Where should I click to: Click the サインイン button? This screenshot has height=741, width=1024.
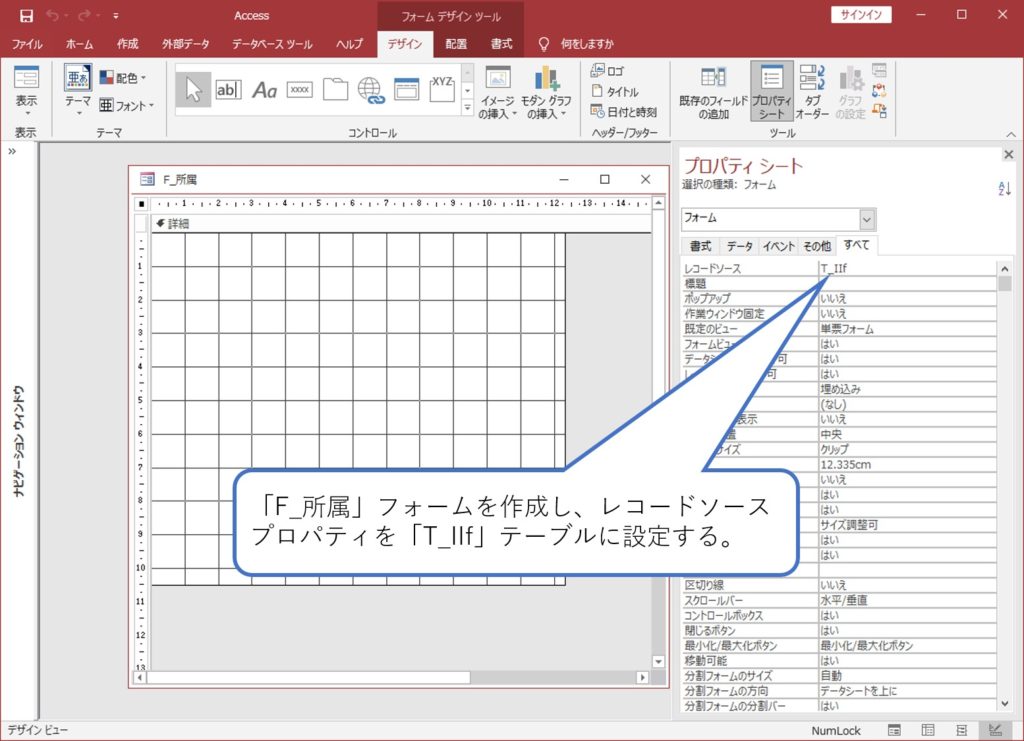point(861,15)
